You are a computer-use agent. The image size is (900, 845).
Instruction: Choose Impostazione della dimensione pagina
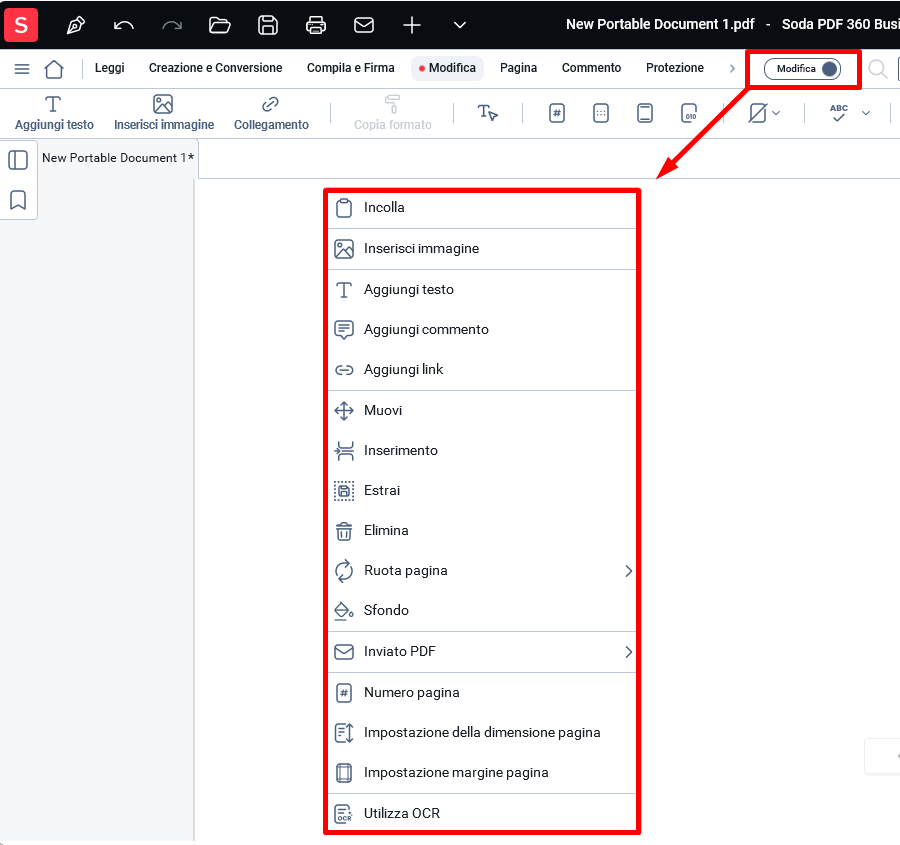tap(482, 733)
